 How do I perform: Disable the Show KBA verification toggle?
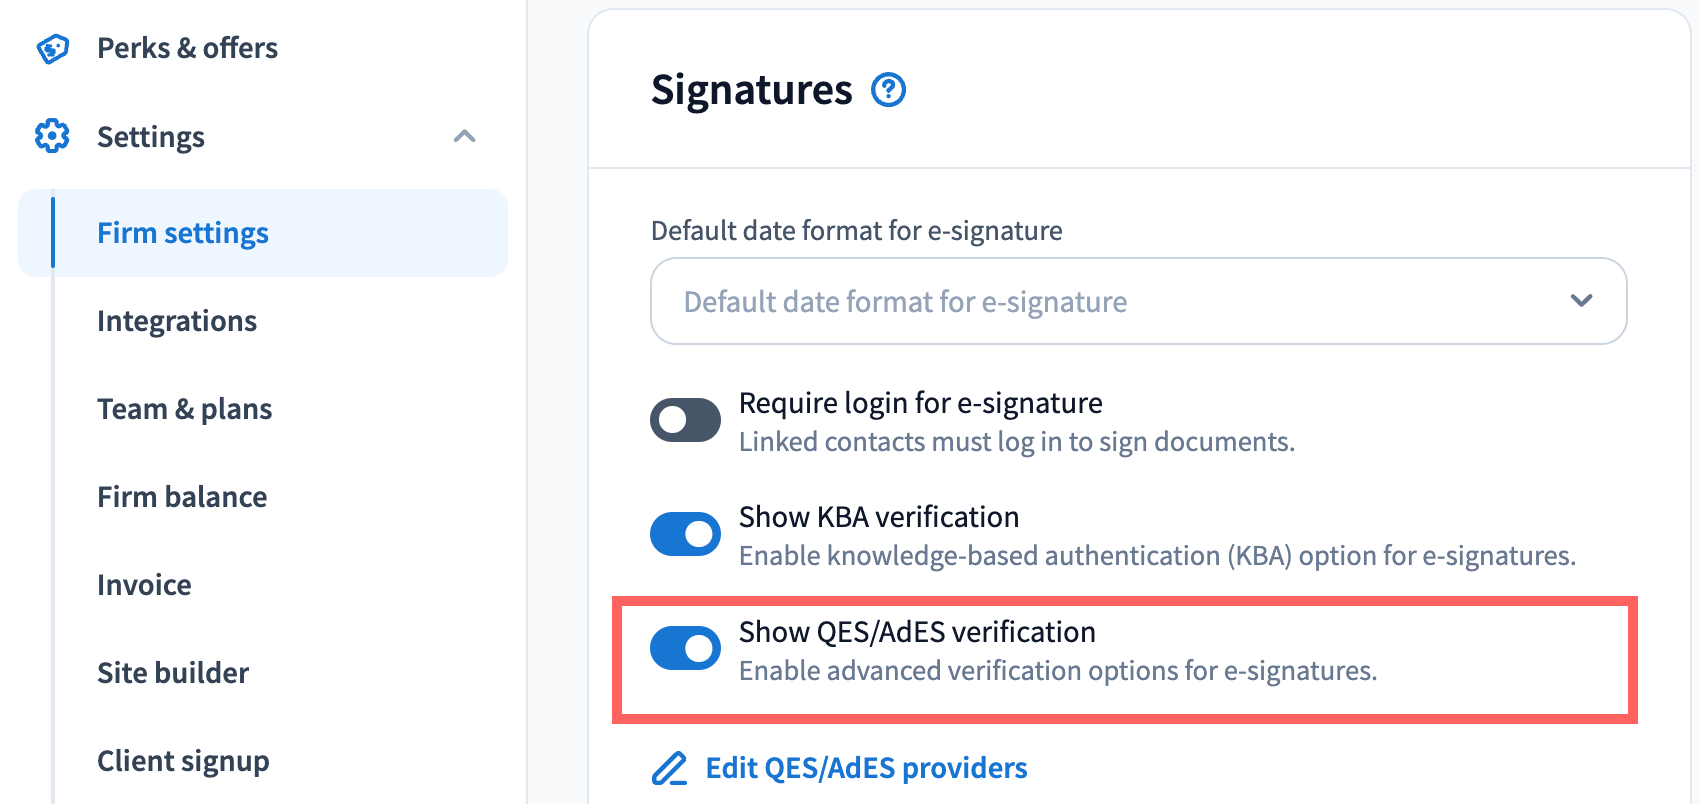(x=685, y=534)
